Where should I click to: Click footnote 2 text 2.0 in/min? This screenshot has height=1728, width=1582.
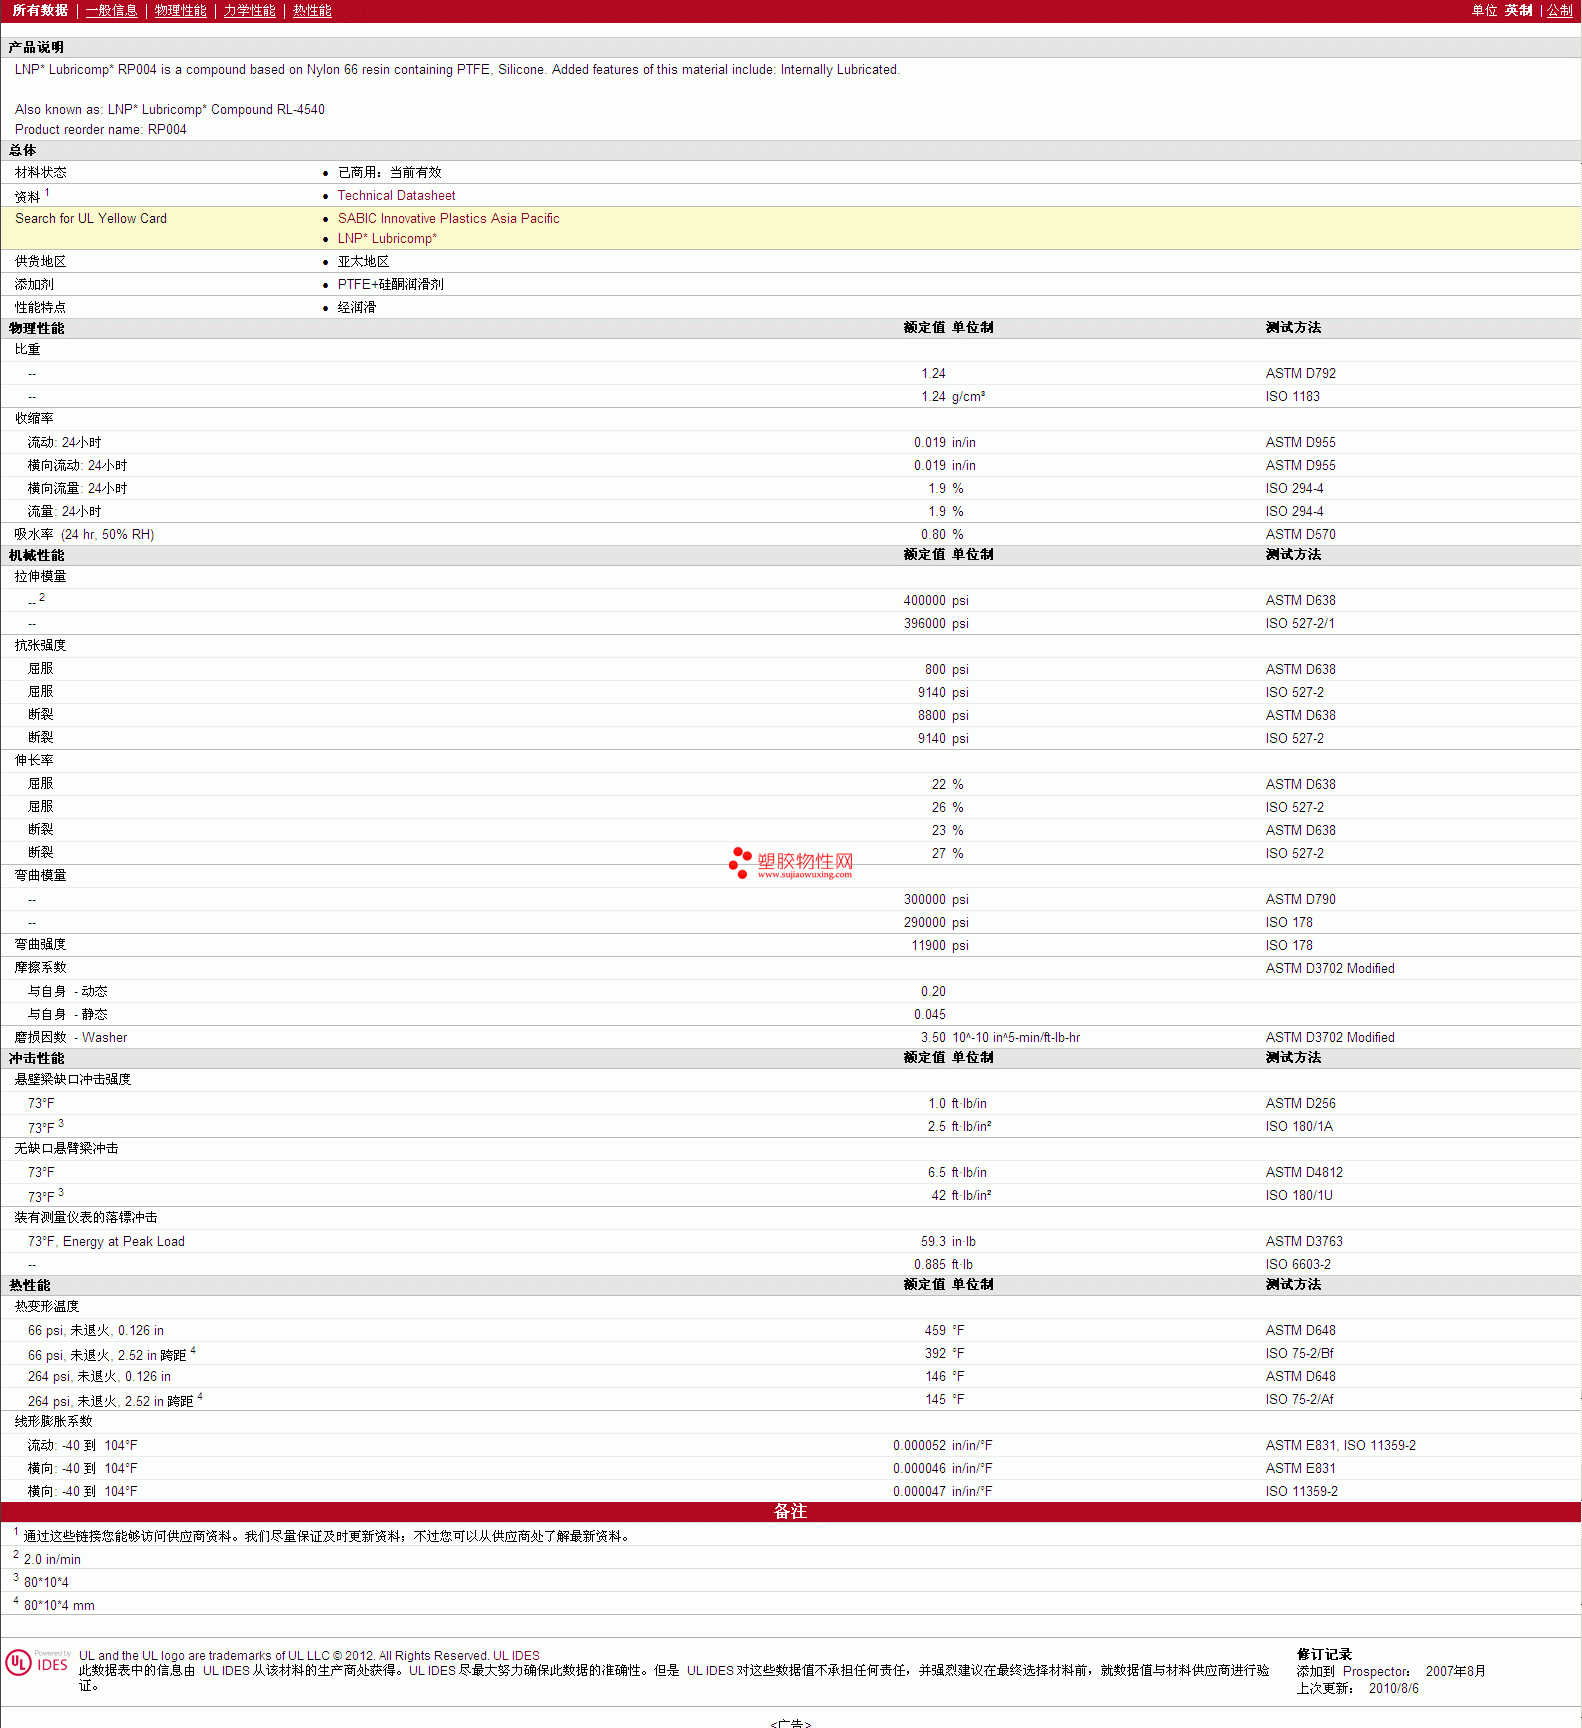tap(52, 1560)
